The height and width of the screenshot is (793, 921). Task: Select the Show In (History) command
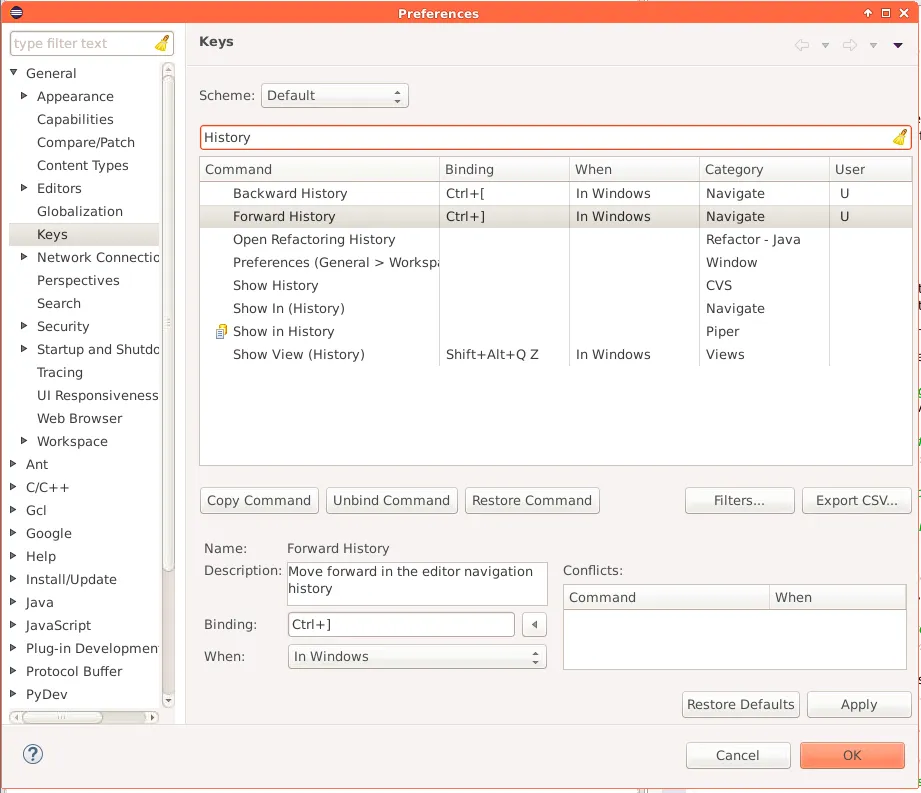(556, 308)
